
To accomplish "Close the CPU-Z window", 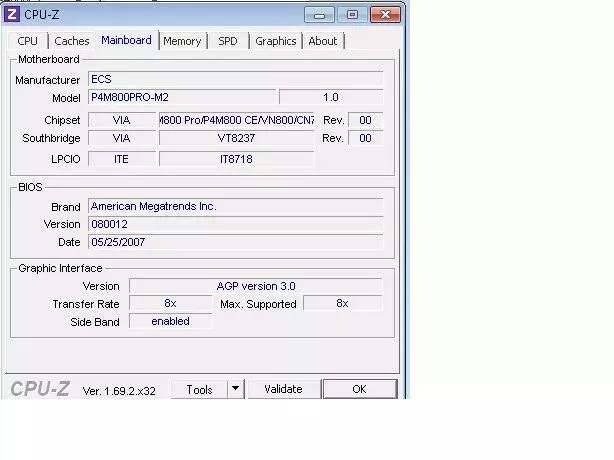I will pyautogui.click(x=385, y=15).
